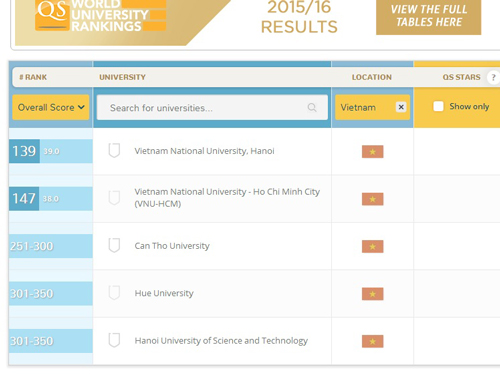Click the QS Stars help question mark
Screen dimensions: 500x374
pos(493,77)
